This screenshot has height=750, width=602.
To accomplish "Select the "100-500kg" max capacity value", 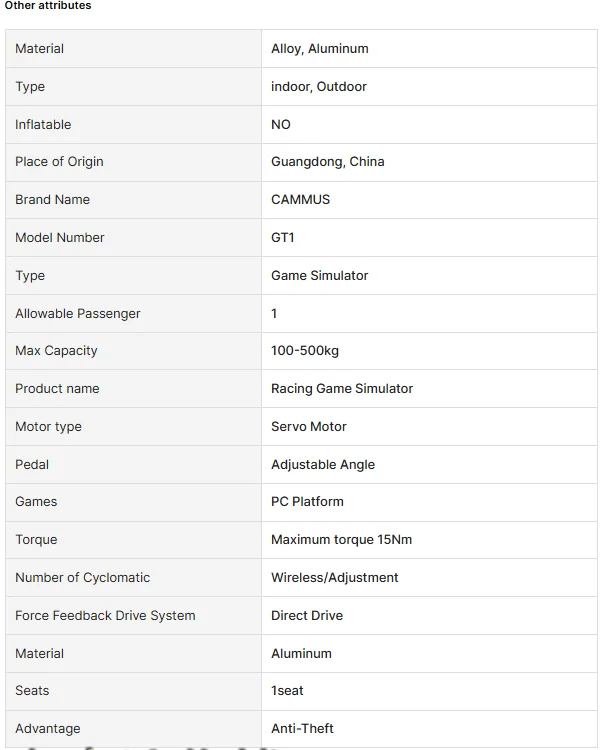I will [305, 351].
